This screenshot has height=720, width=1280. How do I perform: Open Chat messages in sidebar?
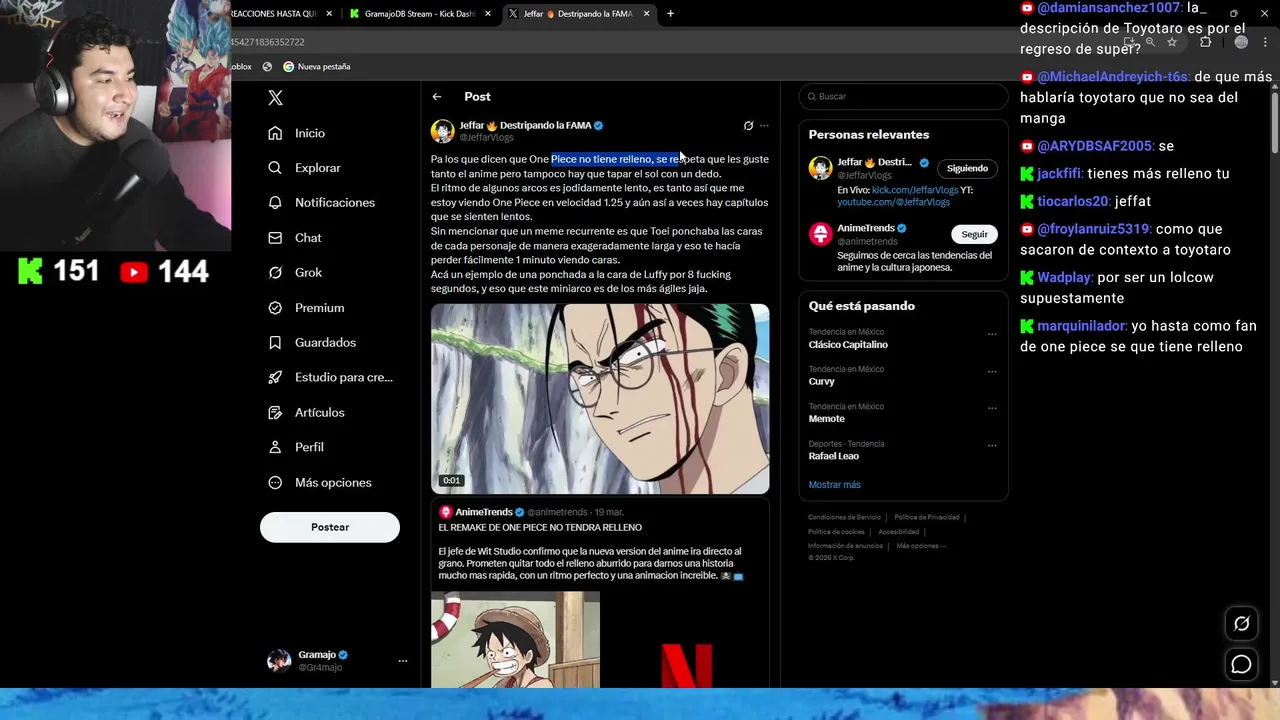pos(295,238)
